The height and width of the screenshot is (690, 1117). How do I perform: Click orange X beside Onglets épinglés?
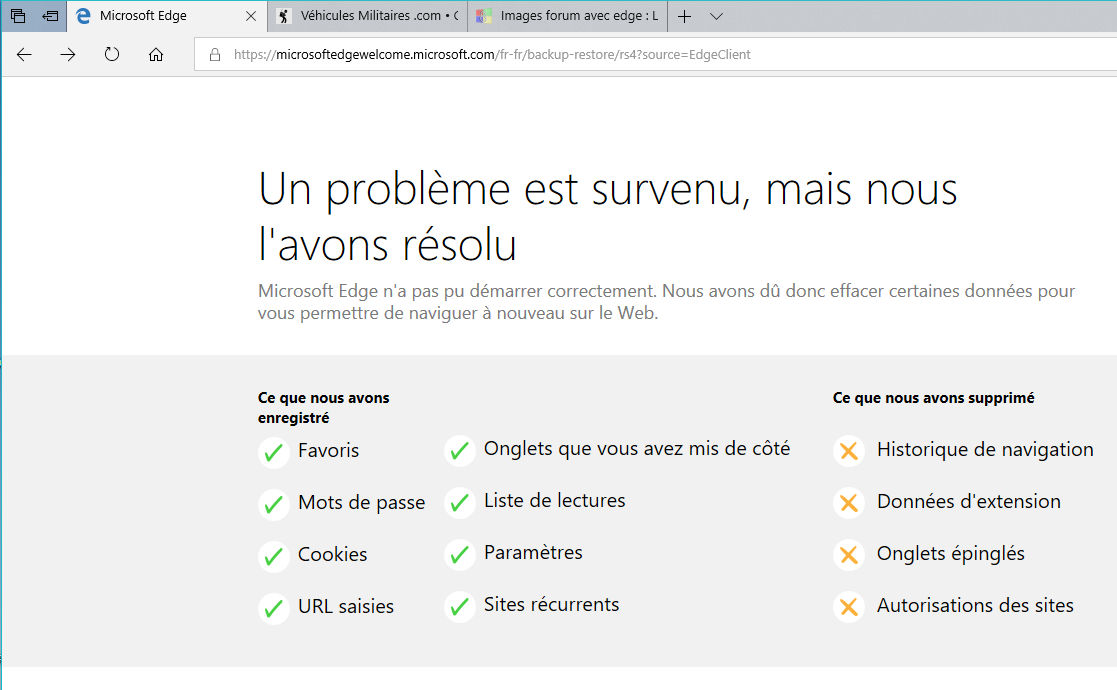848,554
